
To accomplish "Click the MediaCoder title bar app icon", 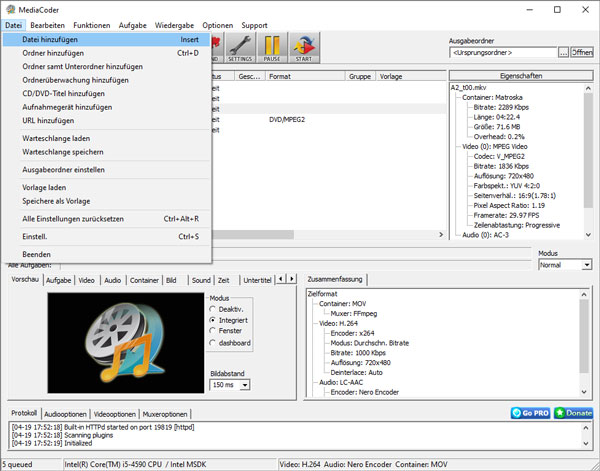I will (11, 10).
